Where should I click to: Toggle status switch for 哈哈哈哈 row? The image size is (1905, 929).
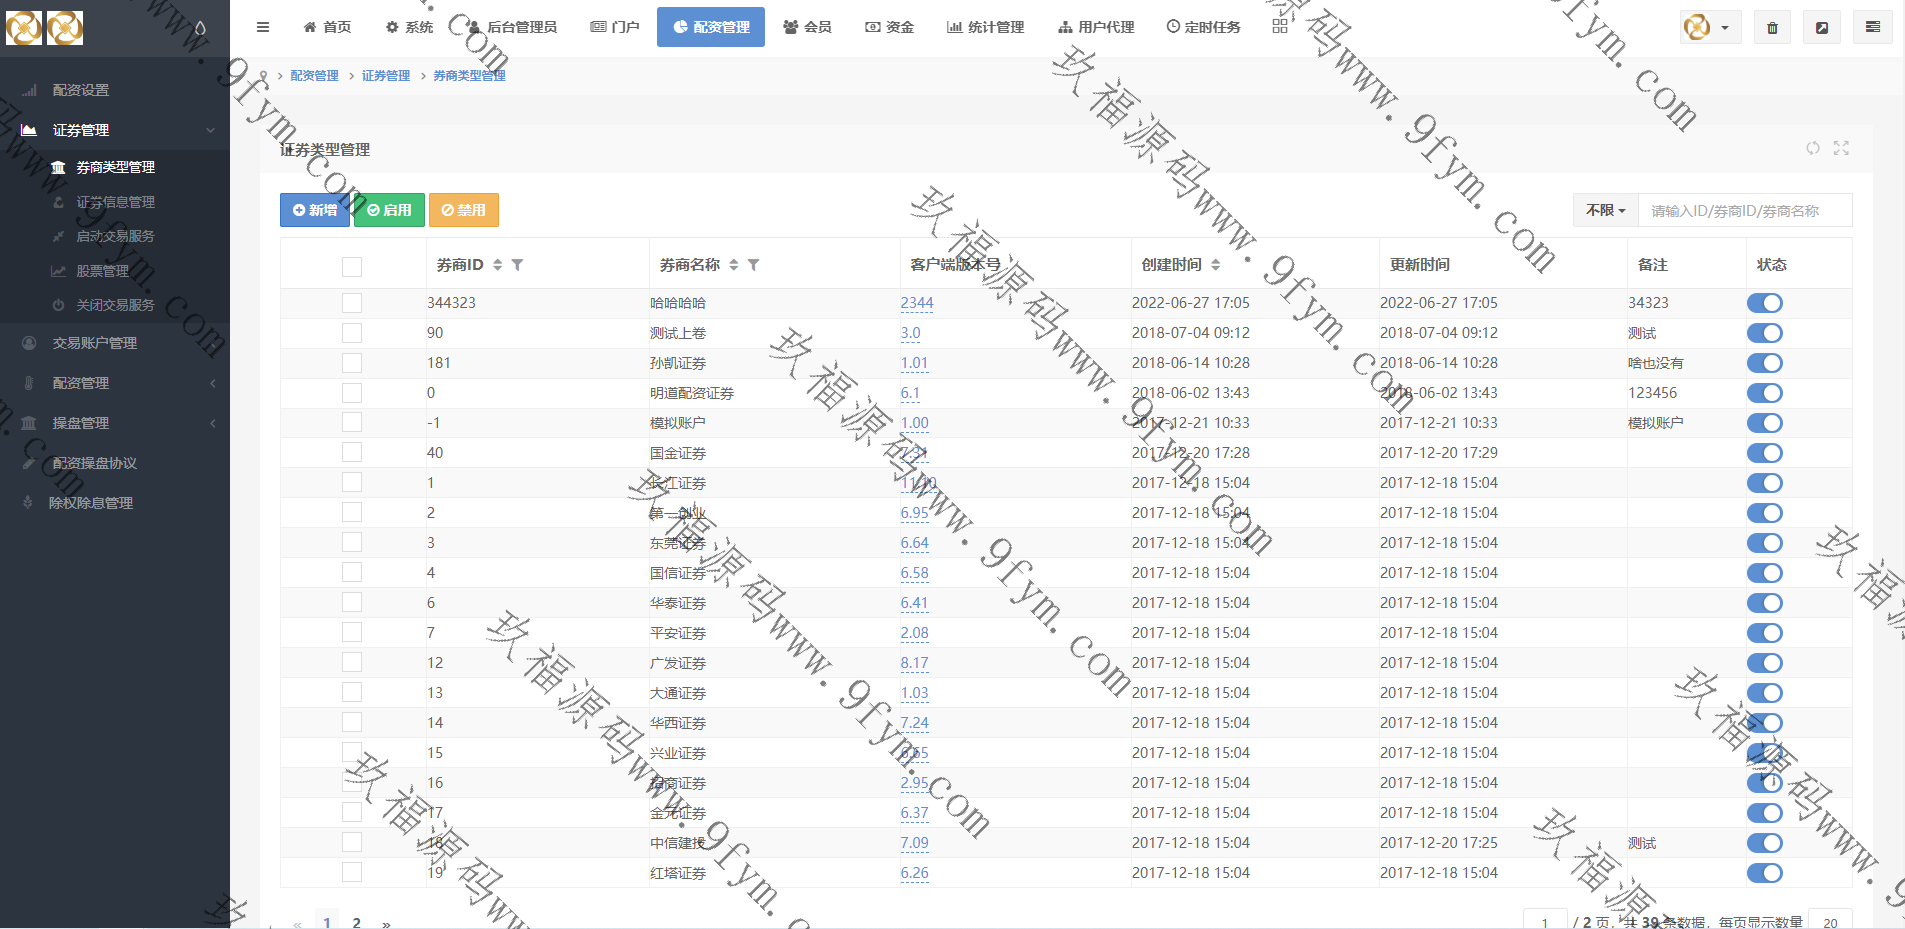point(1764,303)
